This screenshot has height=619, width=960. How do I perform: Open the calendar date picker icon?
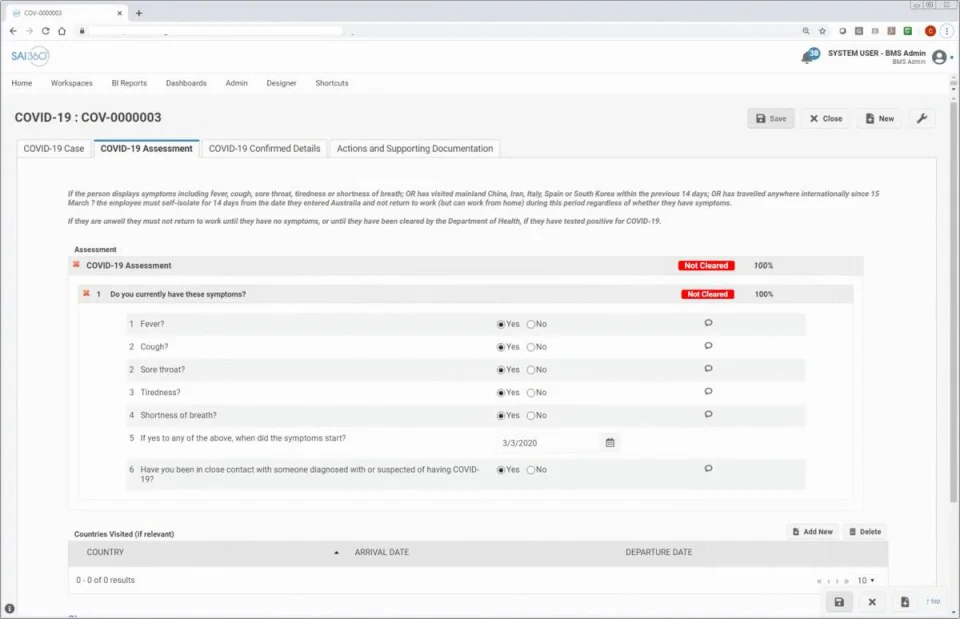610,442
